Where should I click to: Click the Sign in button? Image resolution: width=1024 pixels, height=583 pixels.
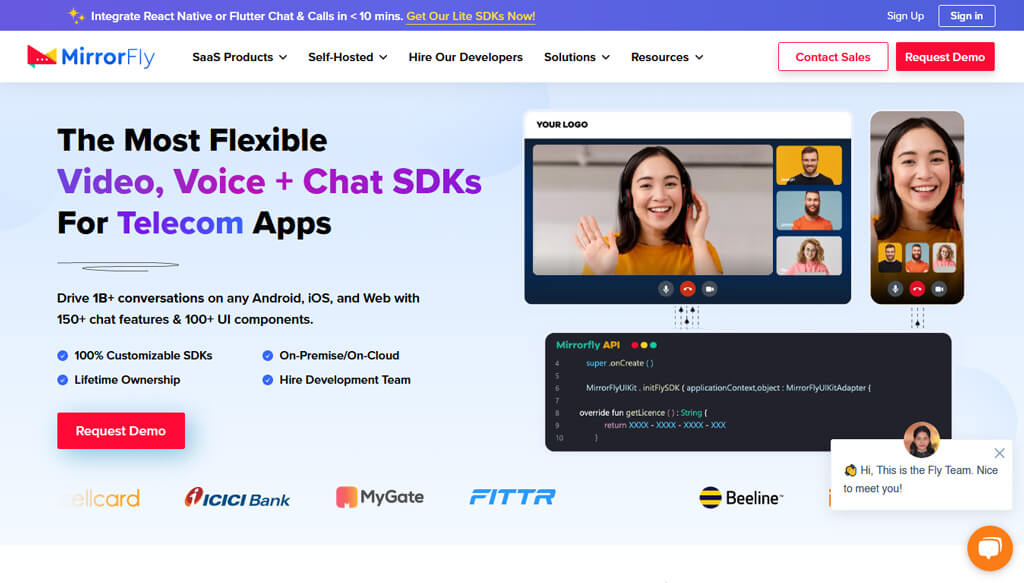pos(967,16)
